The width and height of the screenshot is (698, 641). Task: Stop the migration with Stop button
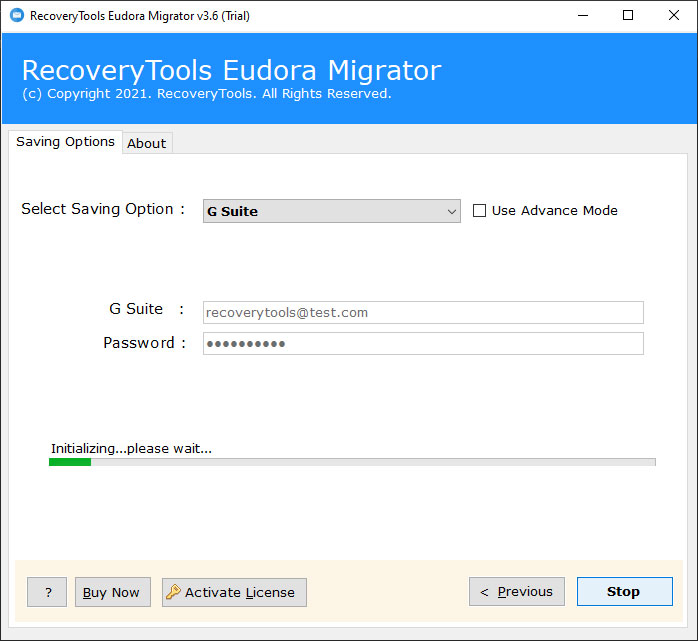pyautogui.click(x=625, y=592)
